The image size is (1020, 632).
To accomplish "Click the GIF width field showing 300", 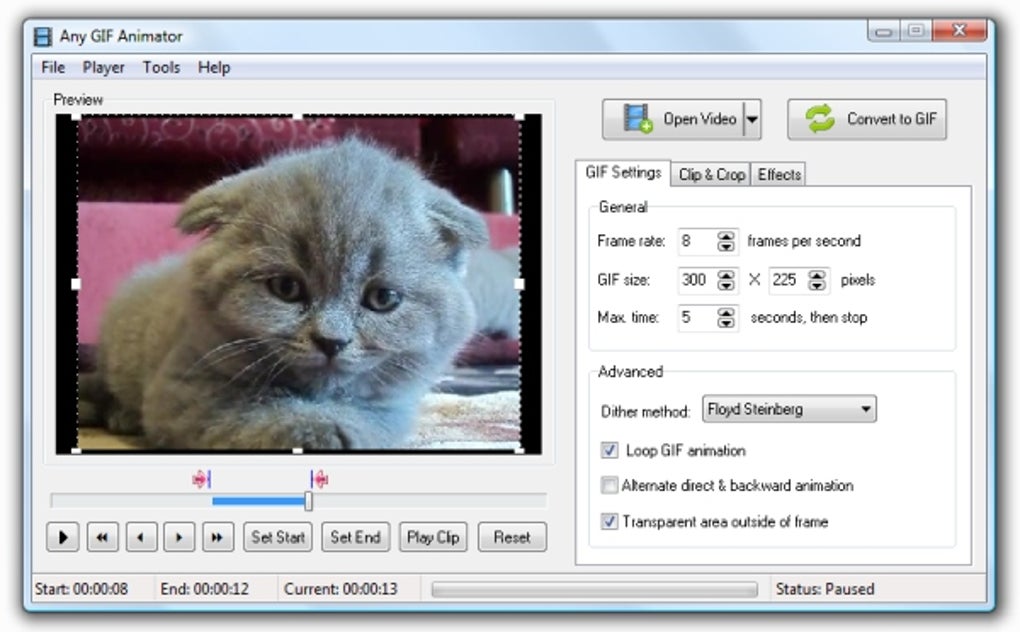I will tap(697, 280).
